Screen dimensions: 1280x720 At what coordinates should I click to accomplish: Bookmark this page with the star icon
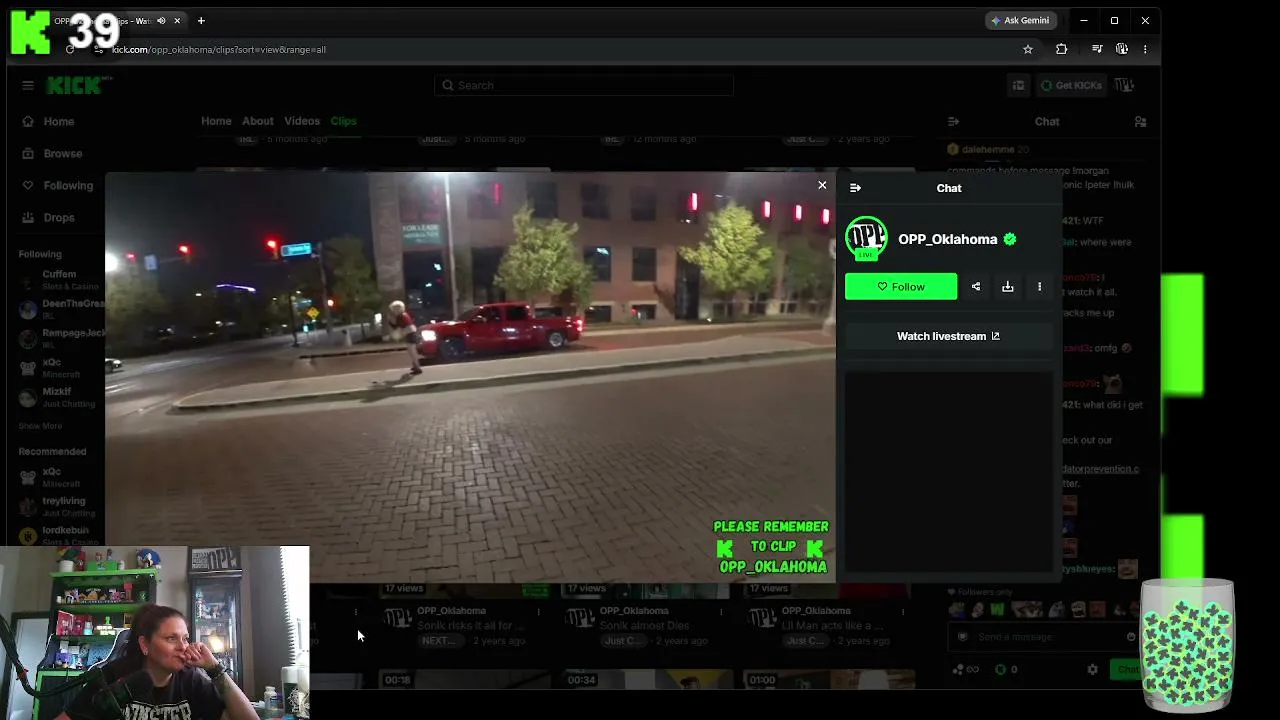click(1028, 49)
